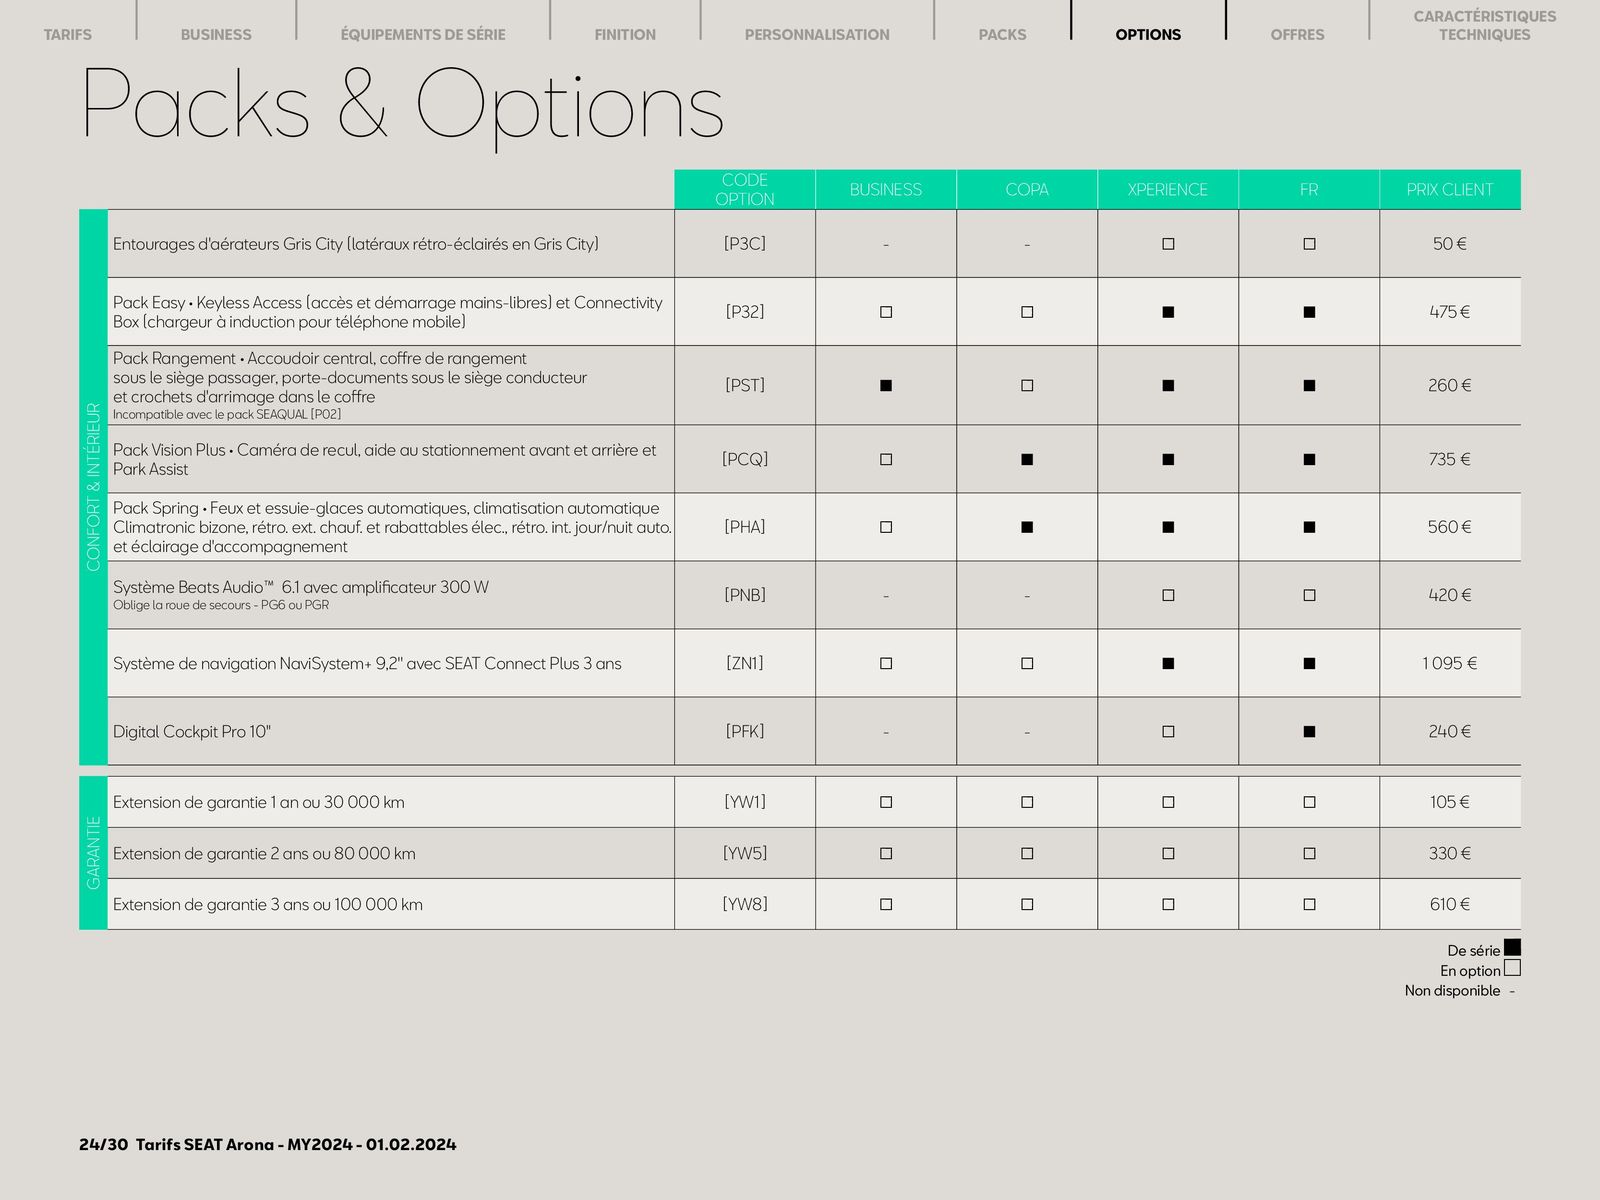The width and height of the screenshot is (1600, 1200).
Task: Click NaviSystem+ option box under COPA
Action: pos(1027,663)
